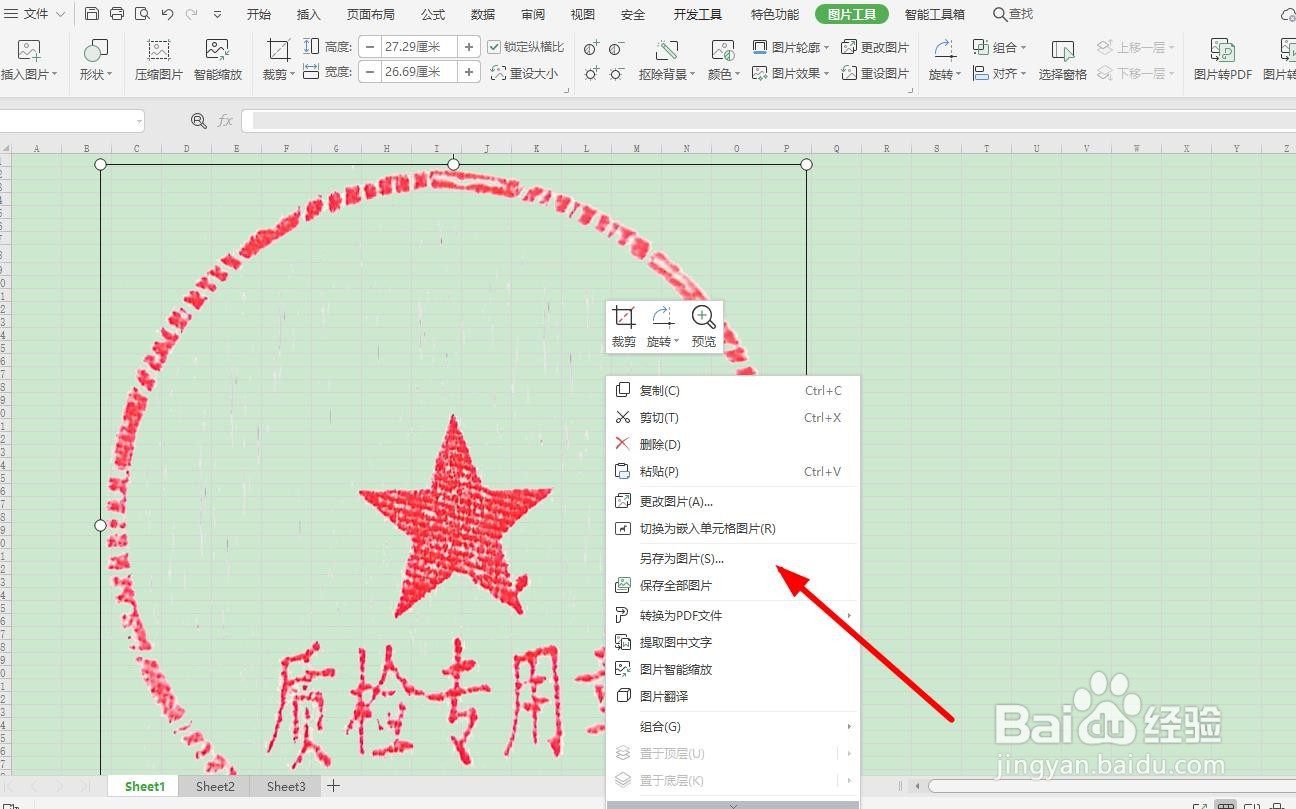Switch to Sheet3 tab
Screen dimensions: 1296x809
(x=286, y=786)
